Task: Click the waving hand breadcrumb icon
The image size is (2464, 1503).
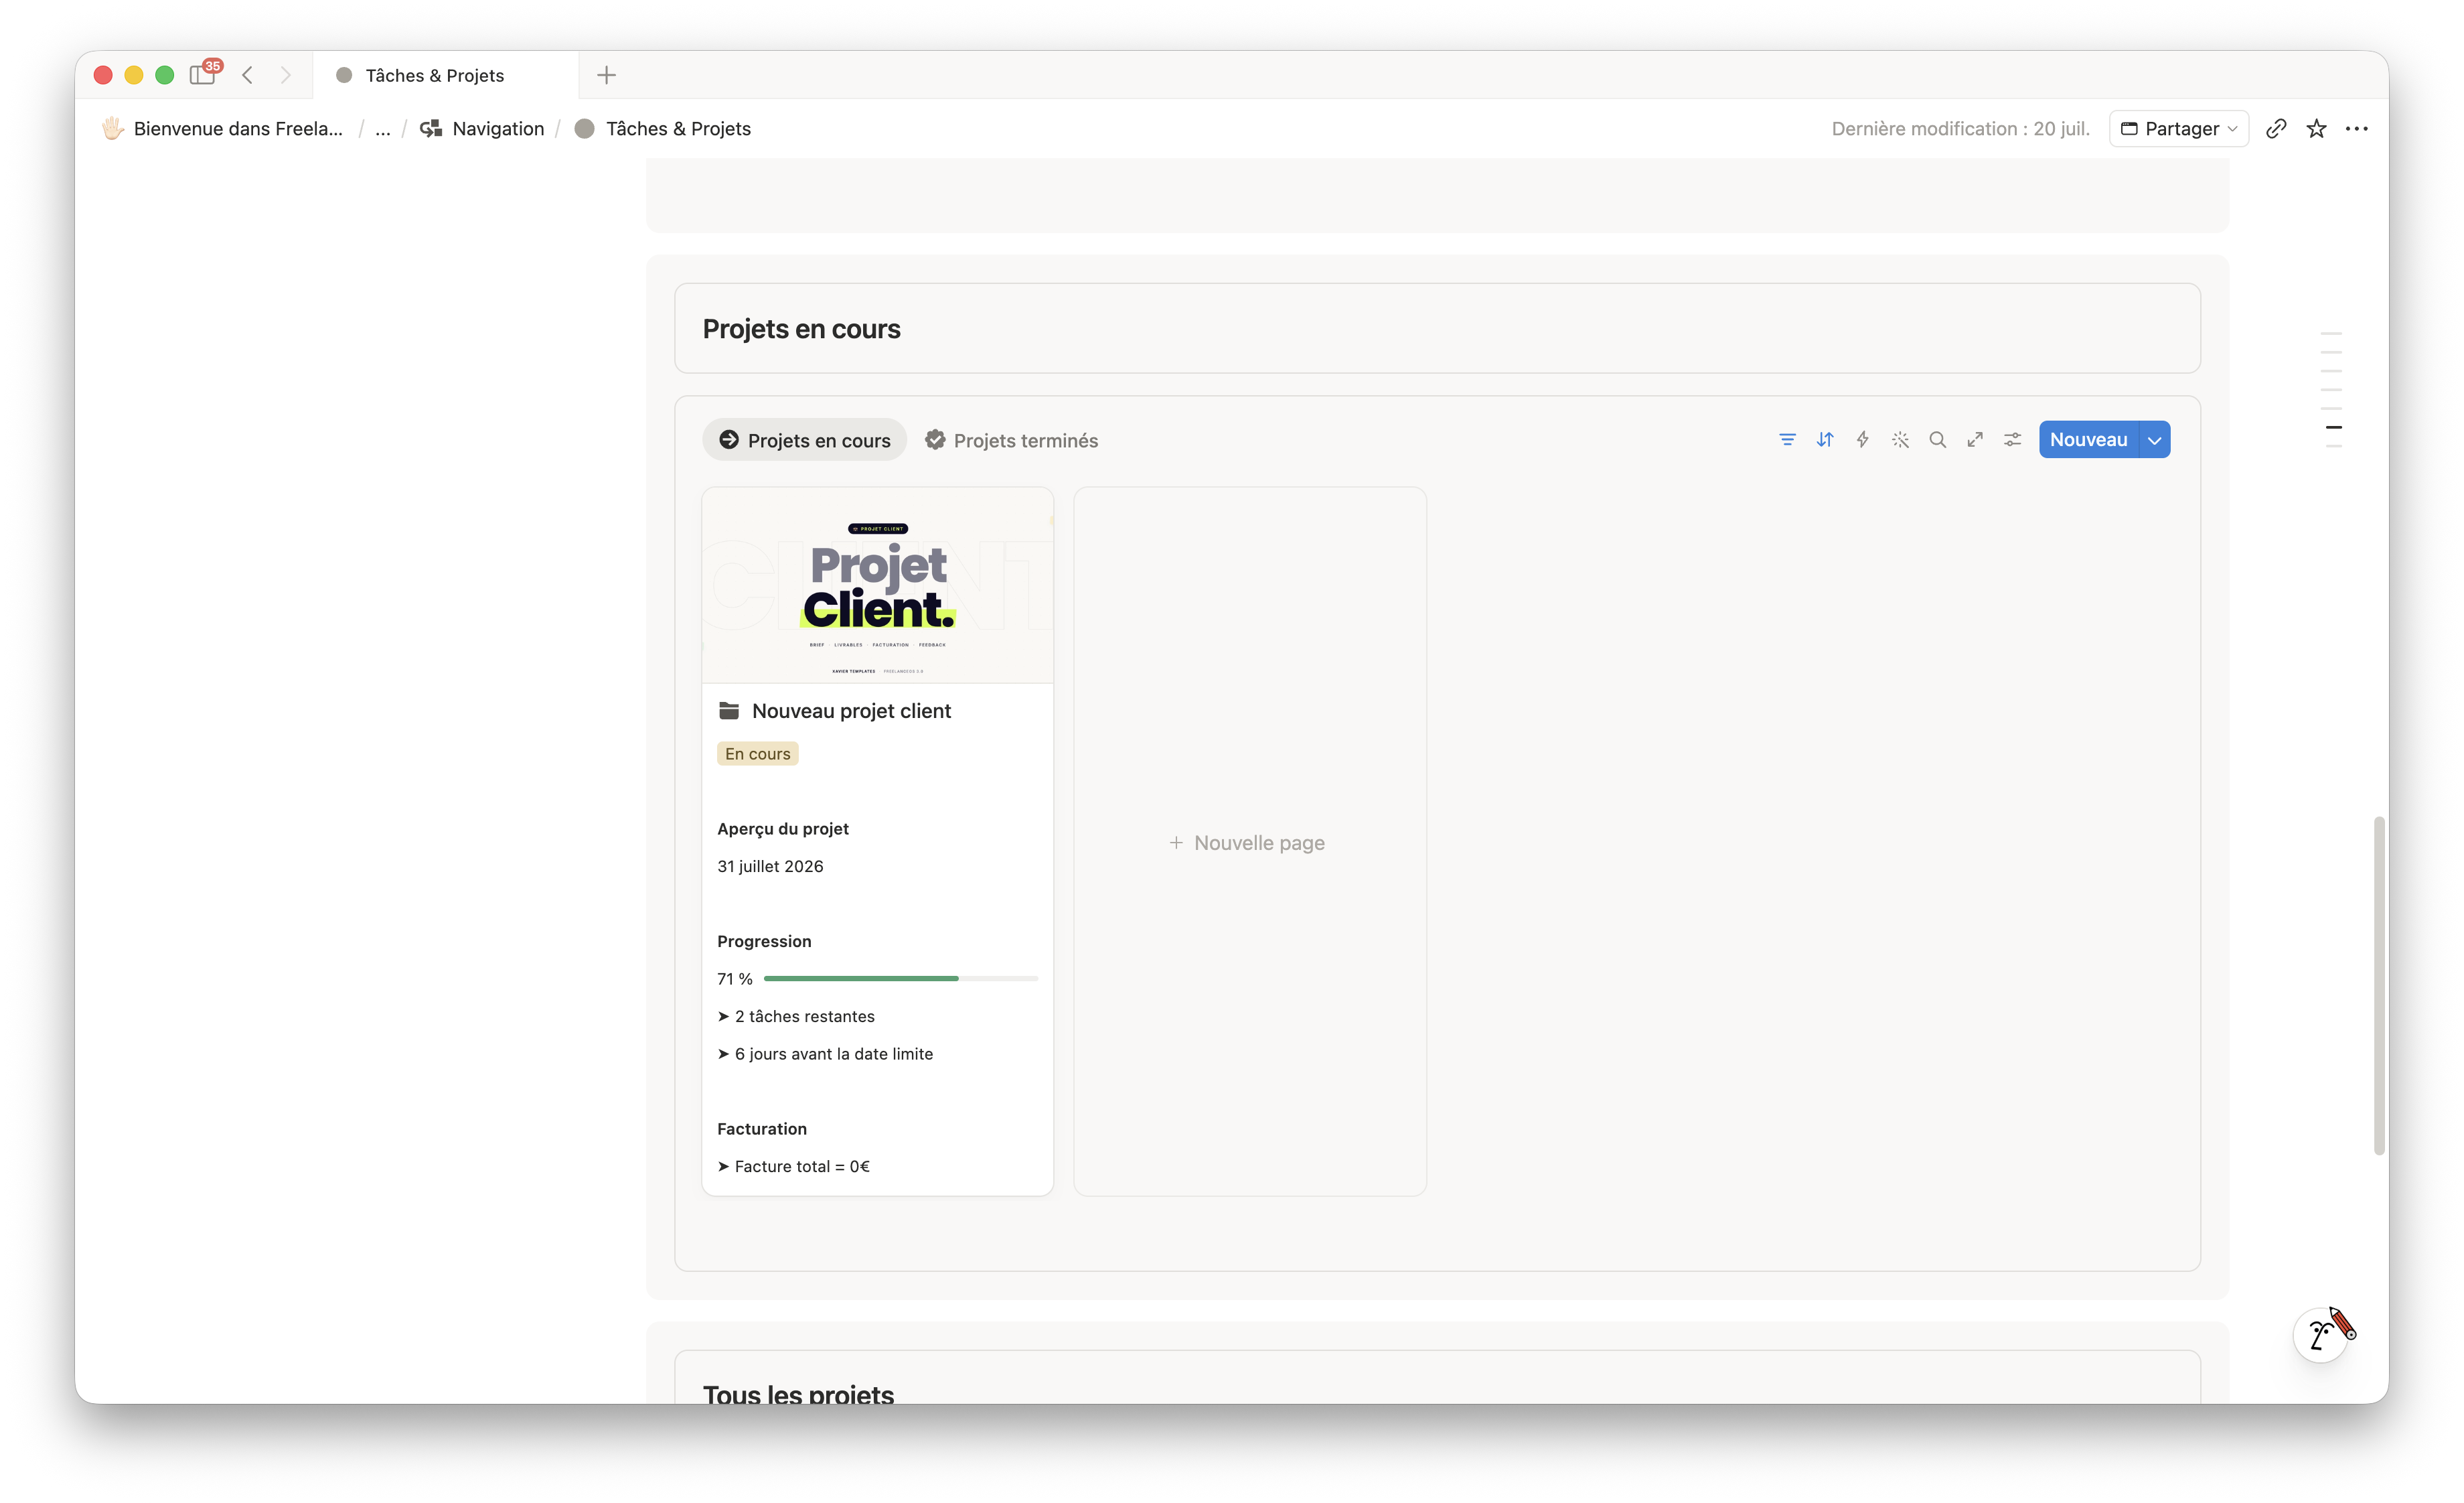Action: pos(112,129)
